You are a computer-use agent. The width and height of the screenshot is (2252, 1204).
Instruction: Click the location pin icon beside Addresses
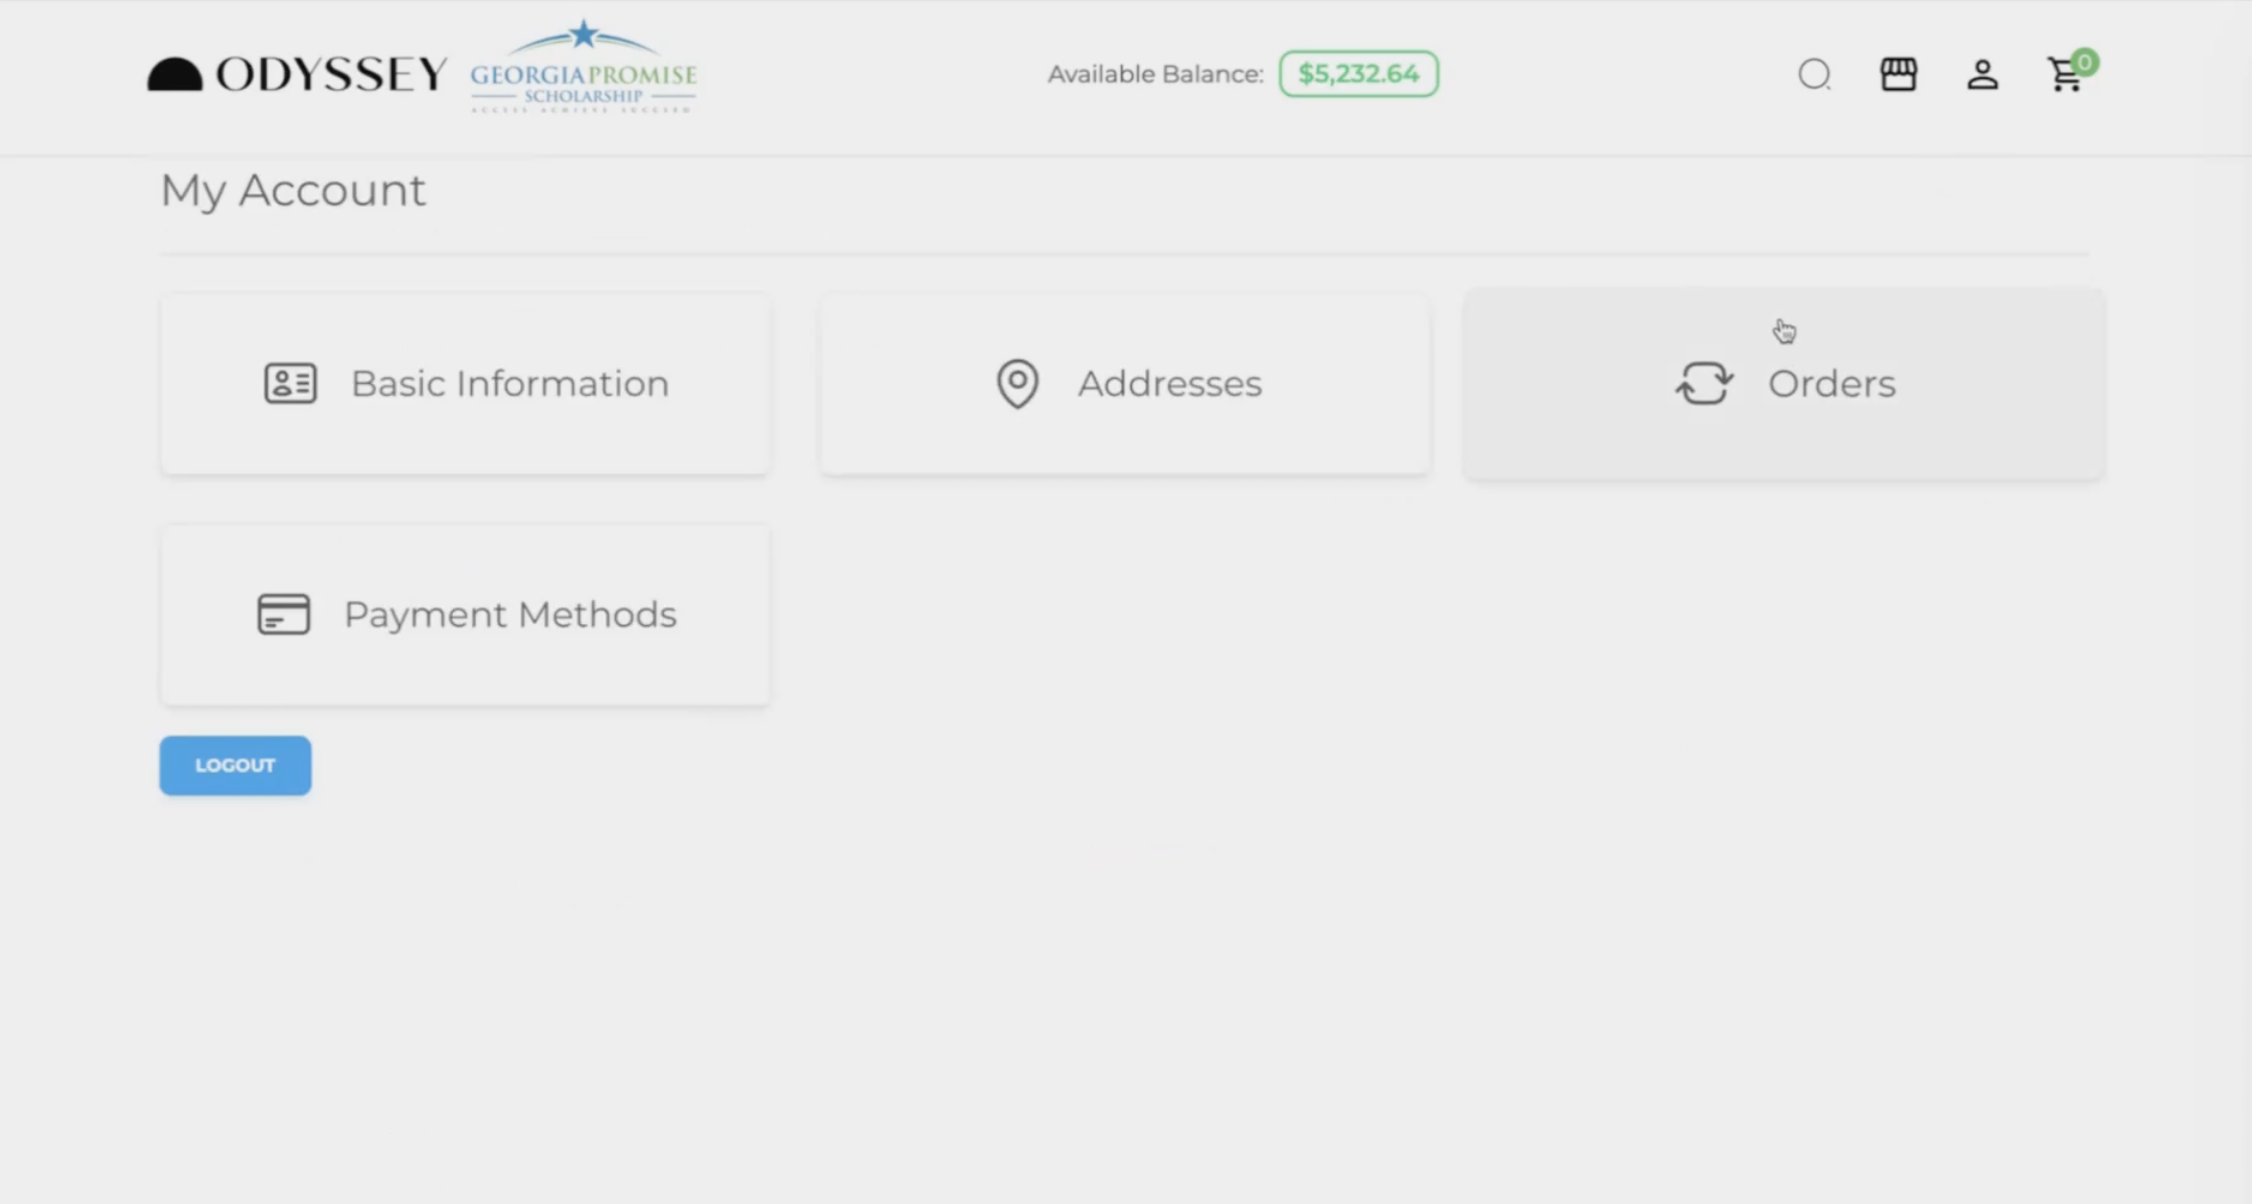pos(1017,383)
